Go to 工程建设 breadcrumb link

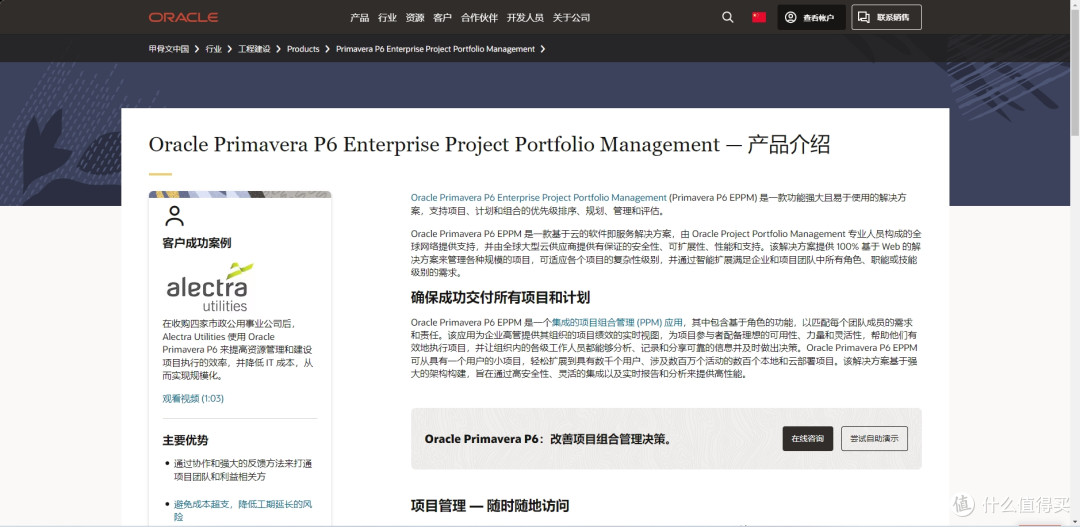pyautogui.click(x=254, y=49)
